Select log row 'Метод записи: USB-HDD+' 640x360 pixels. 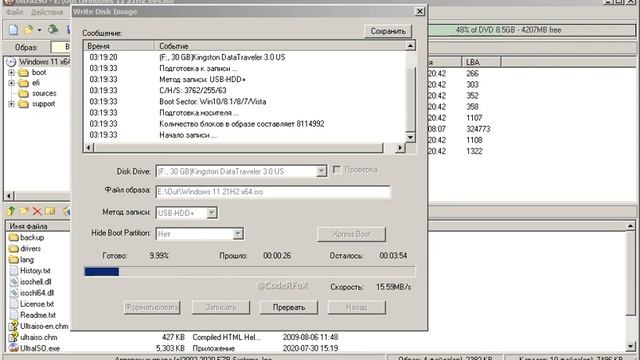(245, 80)
